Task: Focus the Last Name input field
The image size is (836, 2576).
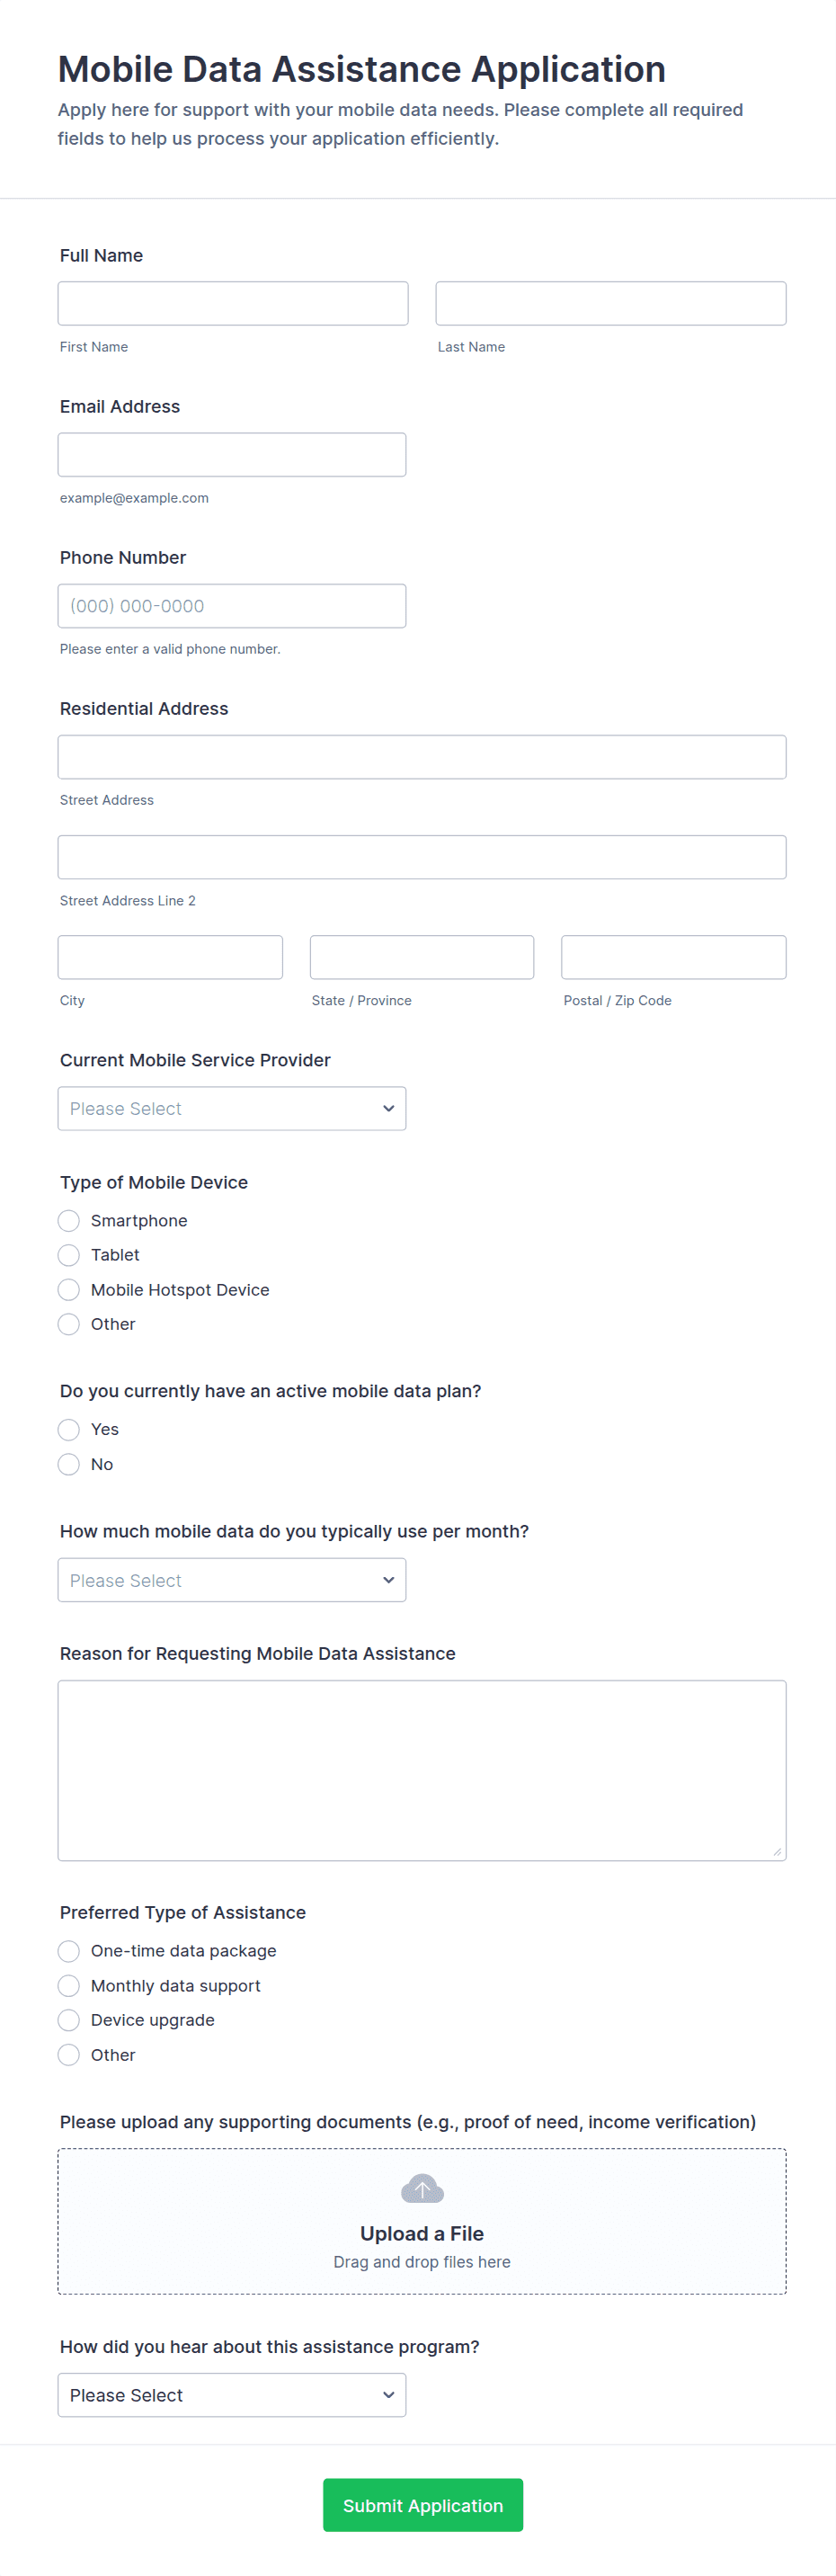Action: [x=611, y=304]
